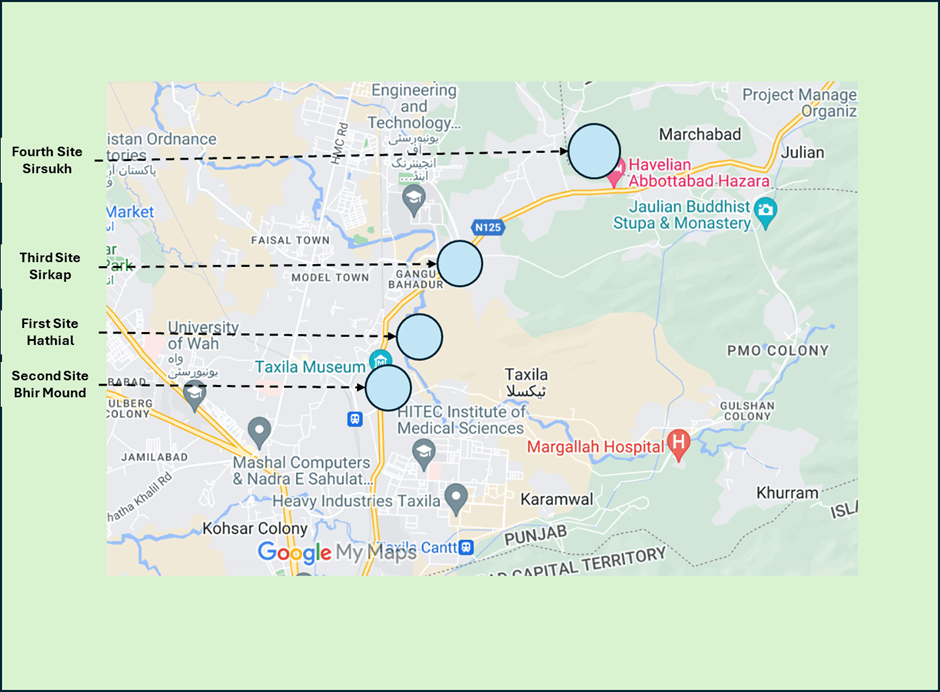Open the Google My Maps logo link
The image size is (940, 692).
336,553
